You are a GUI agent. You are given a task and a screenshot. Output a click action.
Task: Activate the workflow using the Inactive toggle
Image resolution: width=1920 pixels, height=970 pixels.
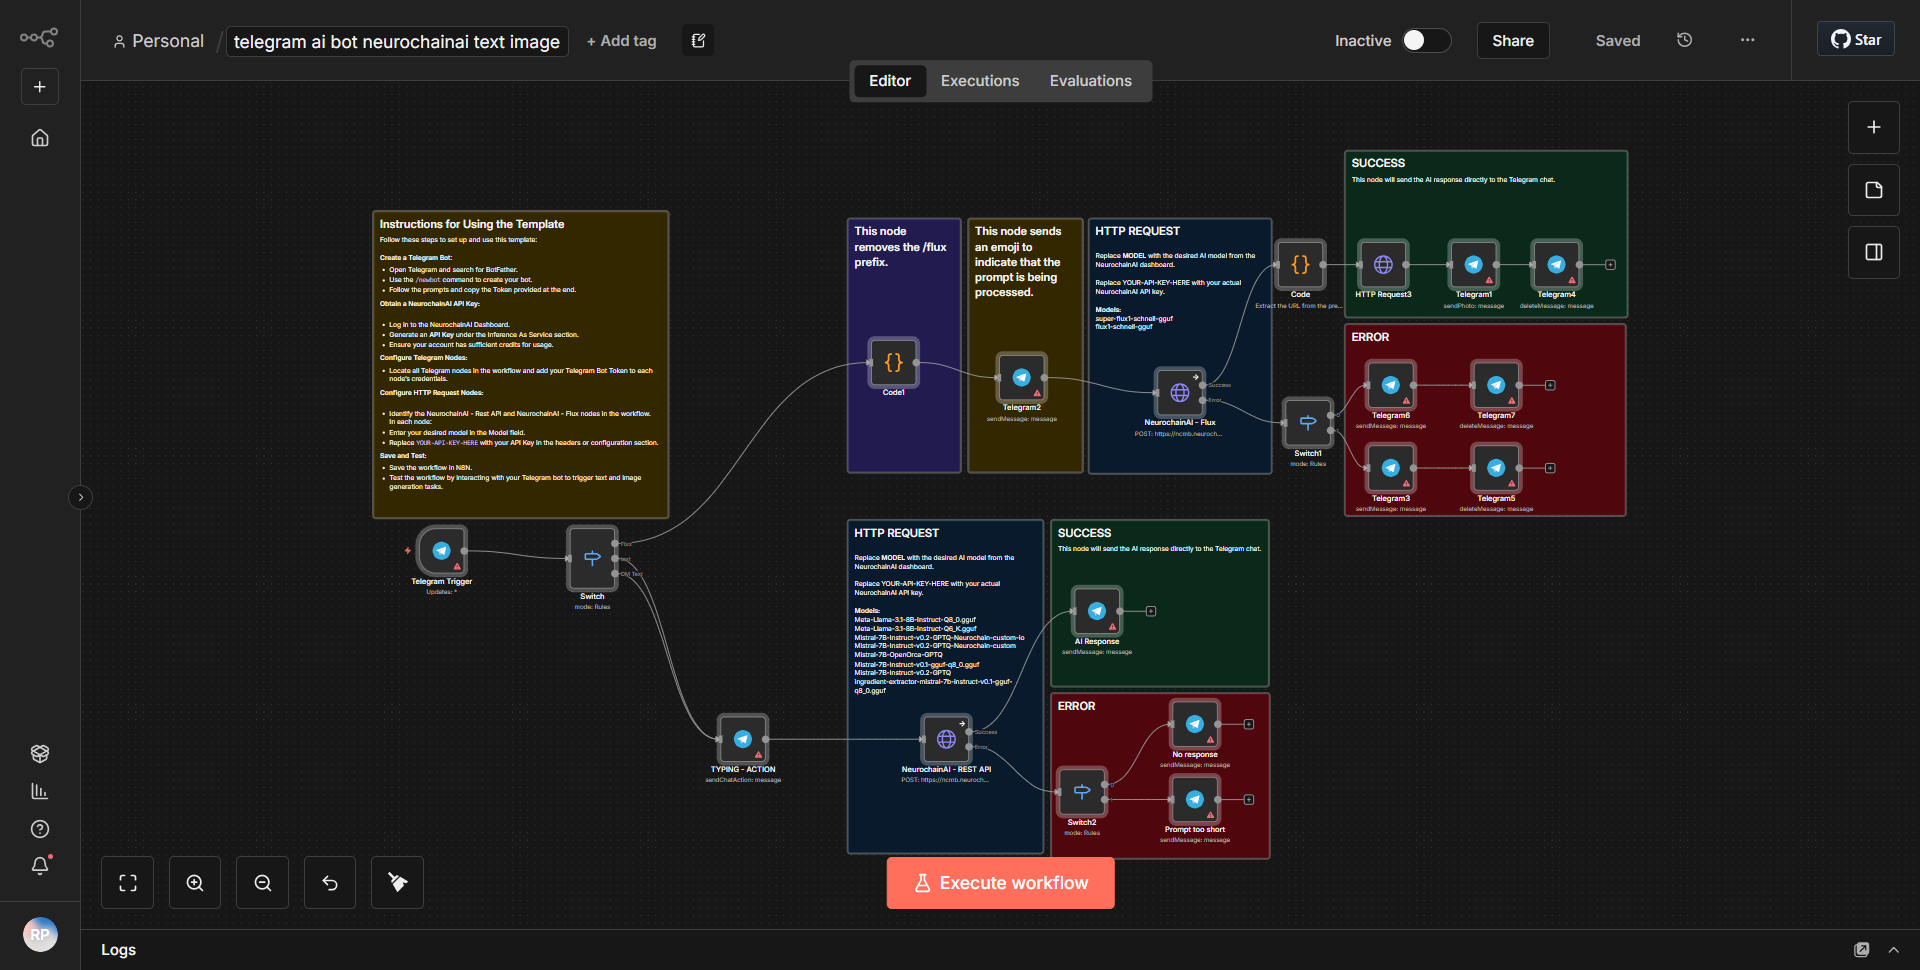click(x=1424, y=41)
